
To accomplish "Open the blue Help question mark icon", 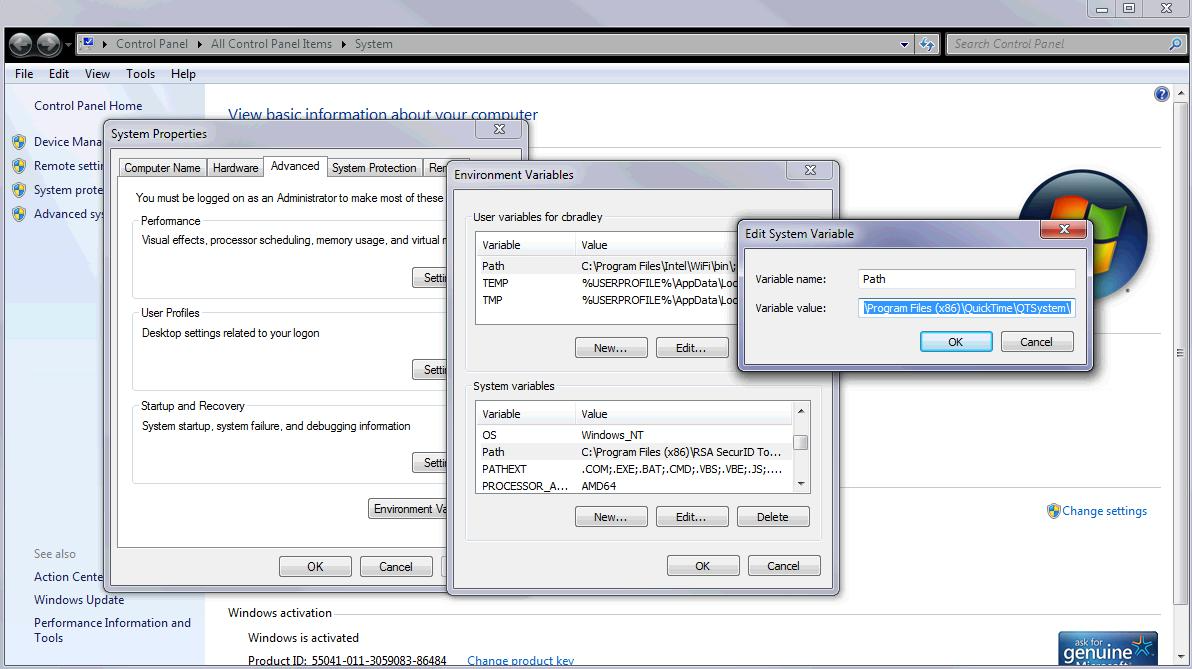I will click(x=1161, y=93).
